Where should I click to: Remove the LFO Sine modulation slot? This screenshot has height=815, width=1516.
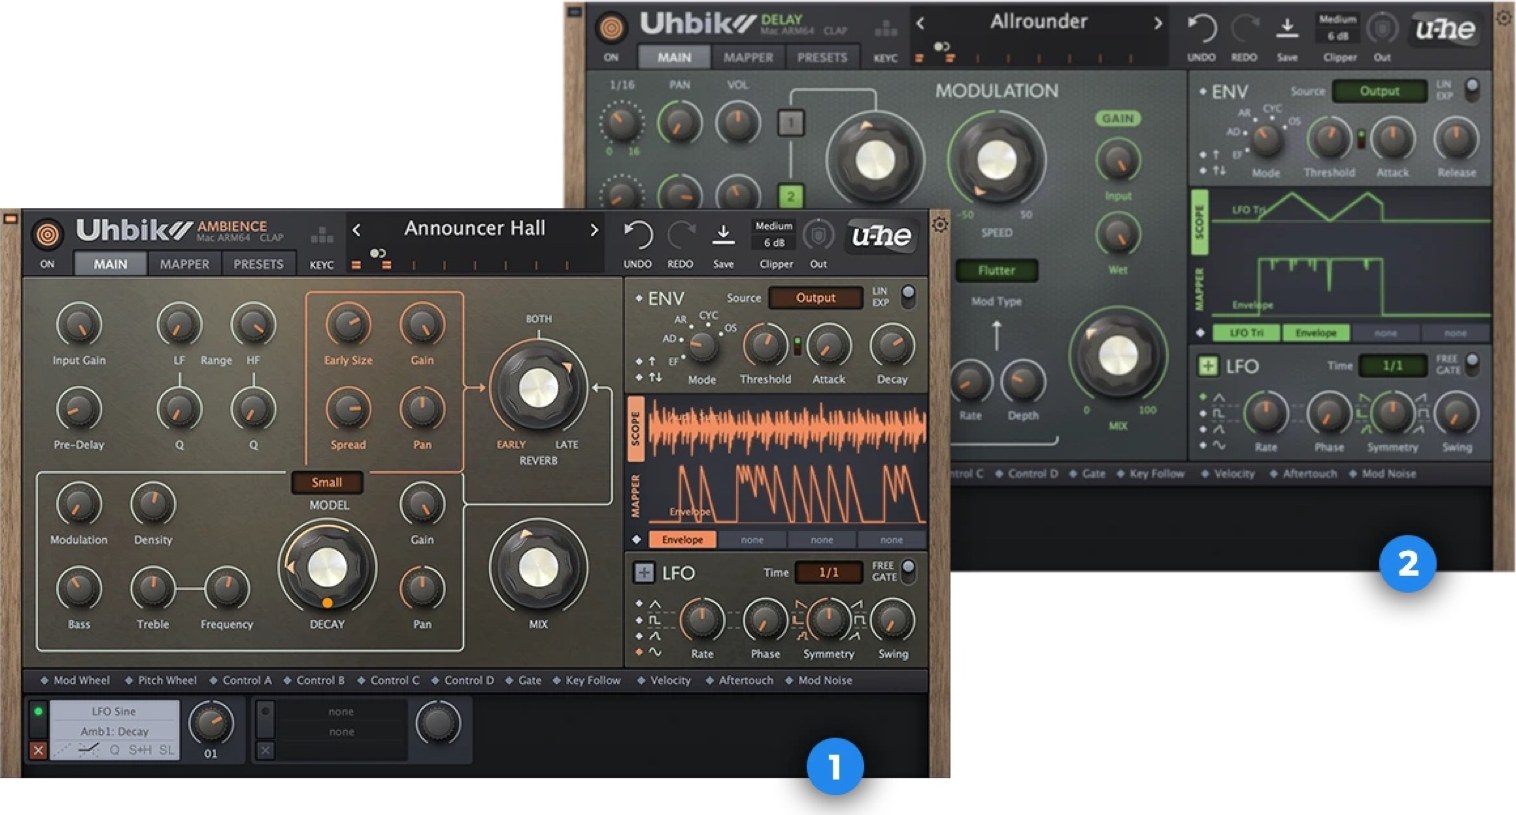(x=38, y=750)
